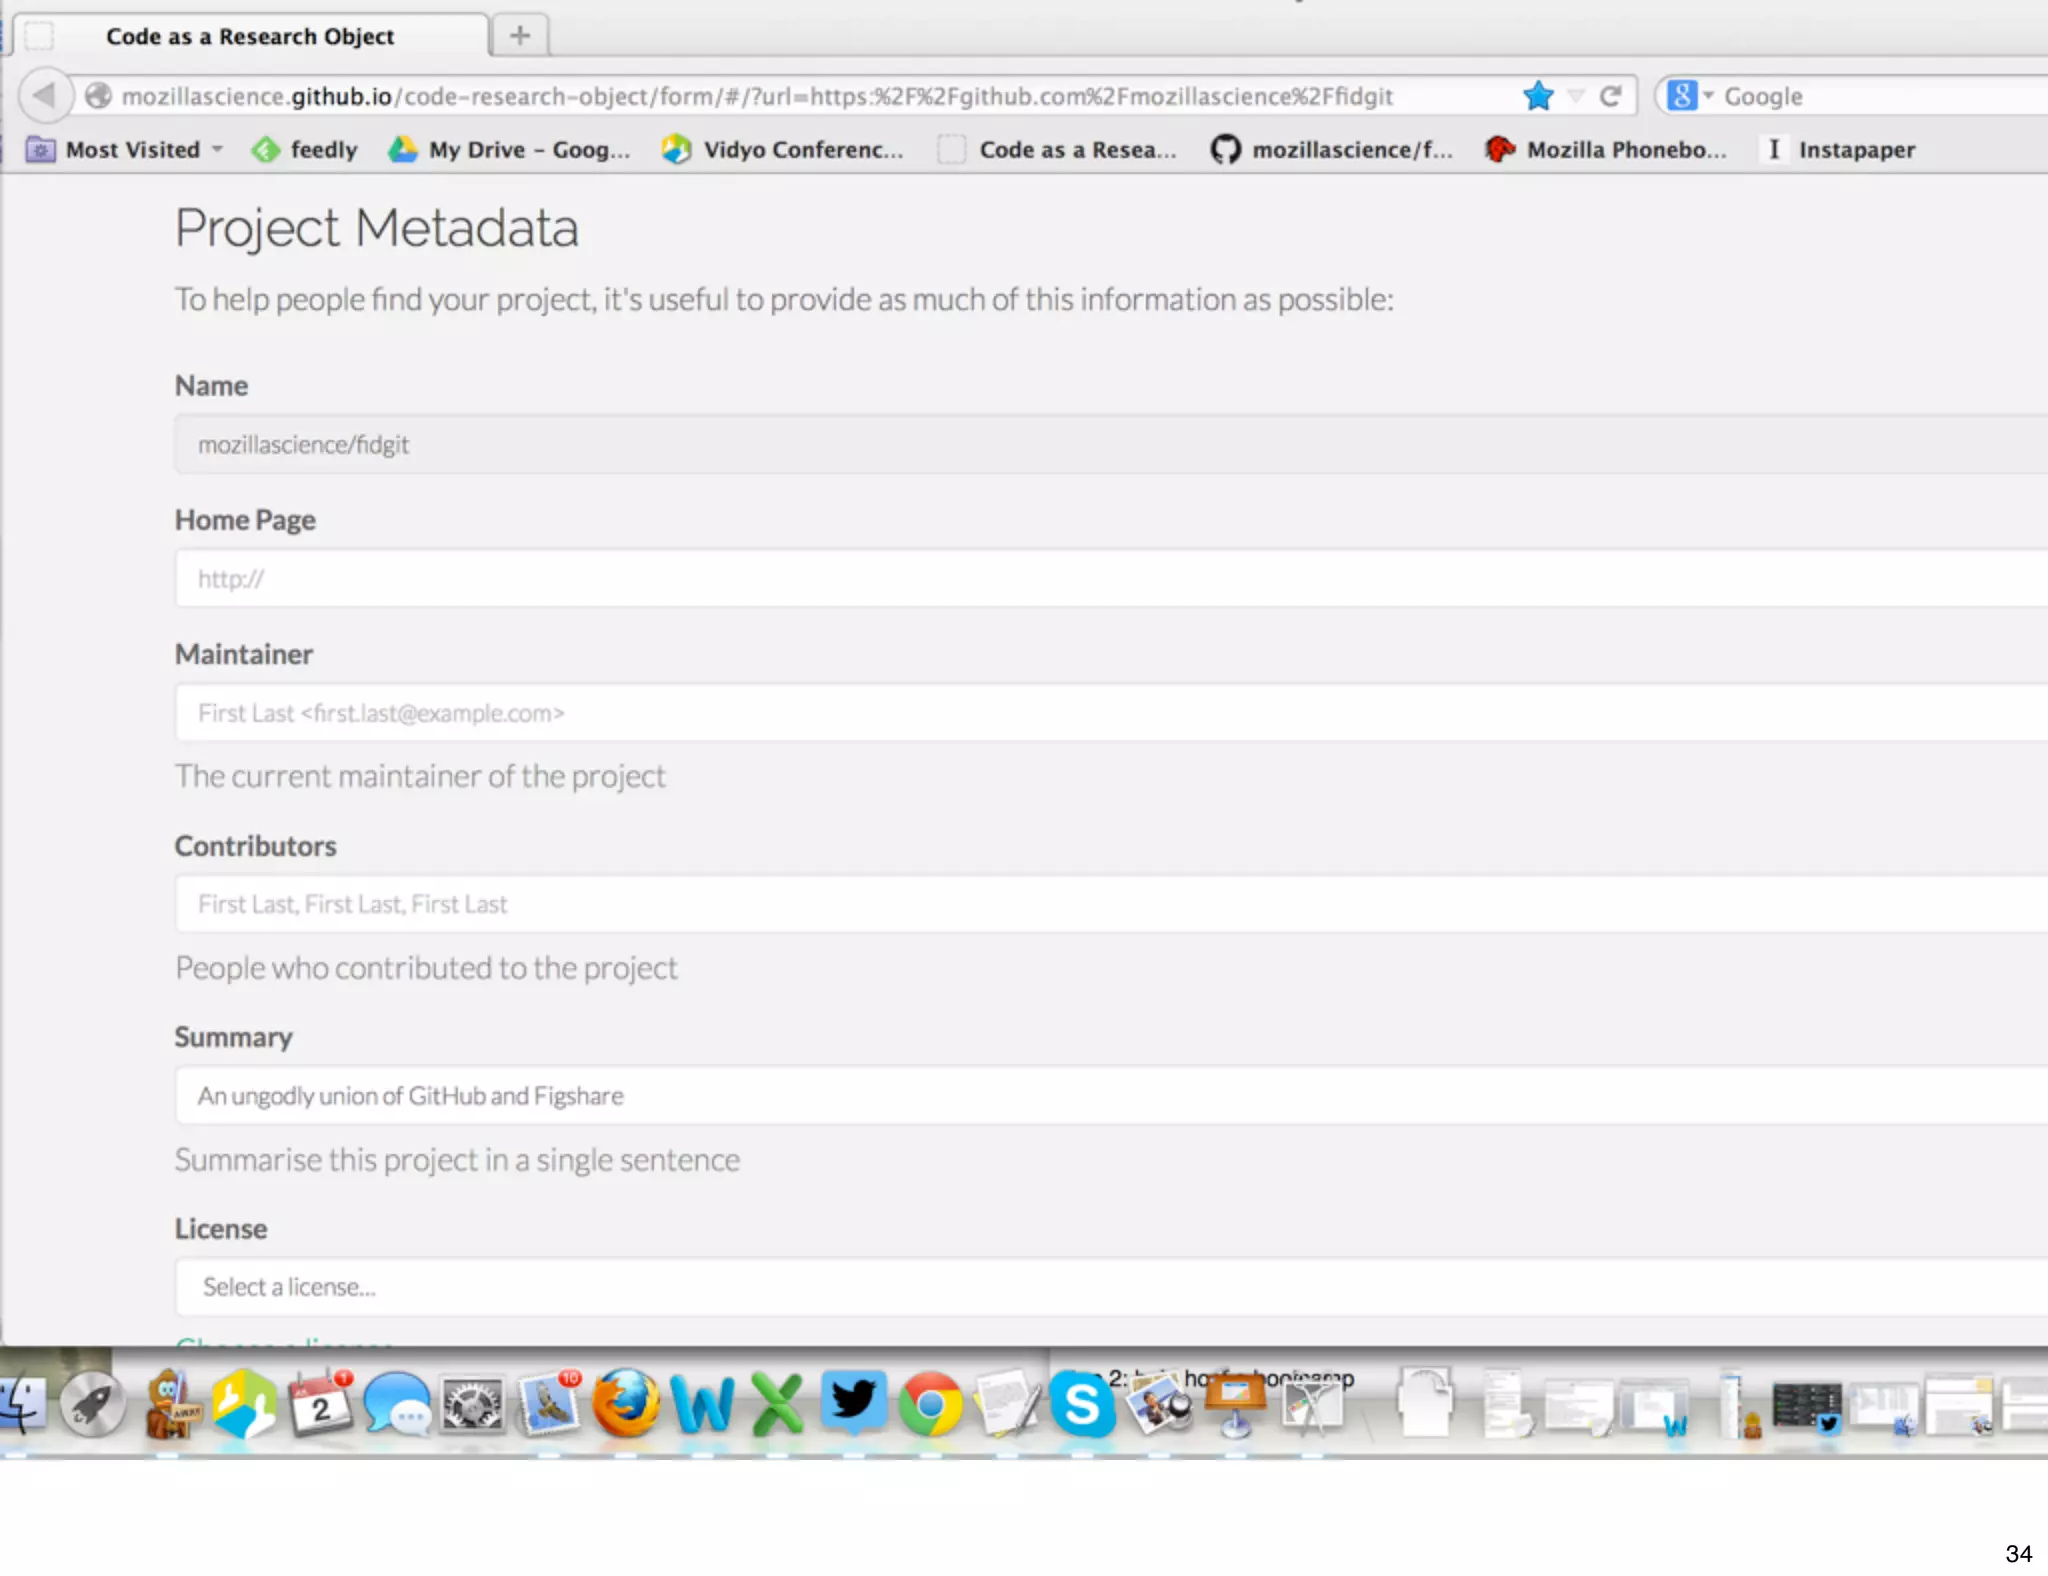Open a new tab with plus button
Image resolution: width=2048 pixels, height=1576 pixels.
tap(520, 36)
